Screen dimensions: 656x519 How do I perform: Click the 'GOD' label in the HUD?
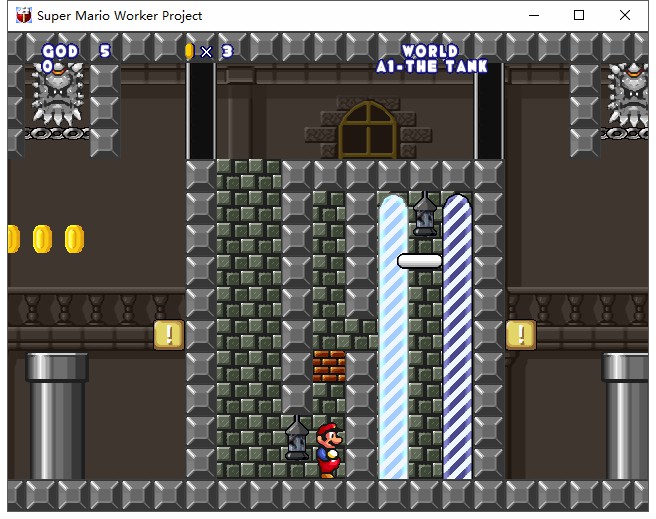tap(60, 51)
